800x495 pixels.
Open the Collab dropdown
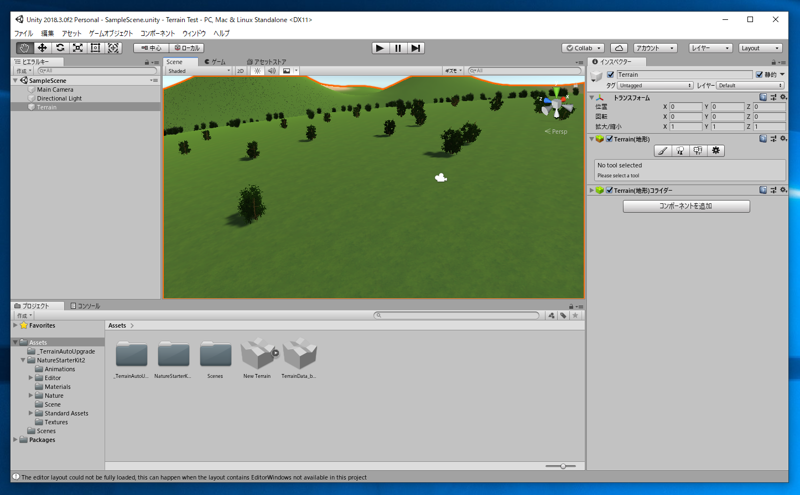pyautogui.click(x=583, y=48)
